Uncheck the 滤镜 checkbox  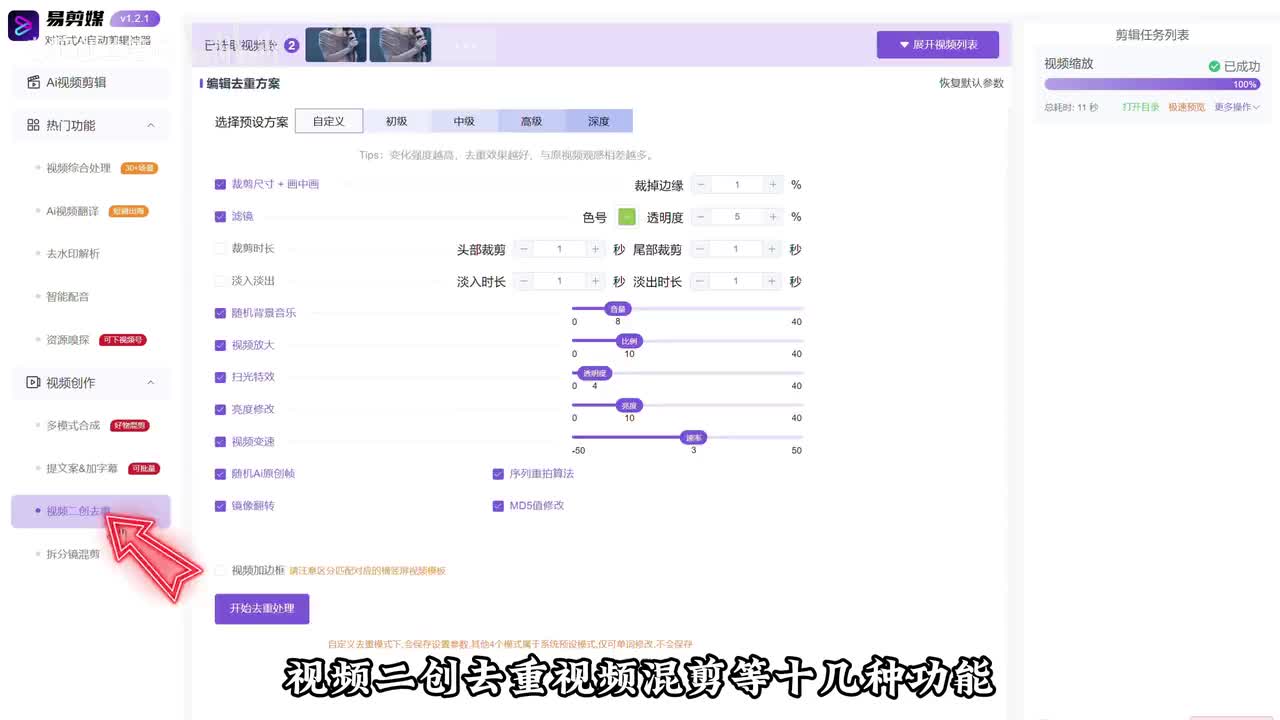click(x=220, y=217)
